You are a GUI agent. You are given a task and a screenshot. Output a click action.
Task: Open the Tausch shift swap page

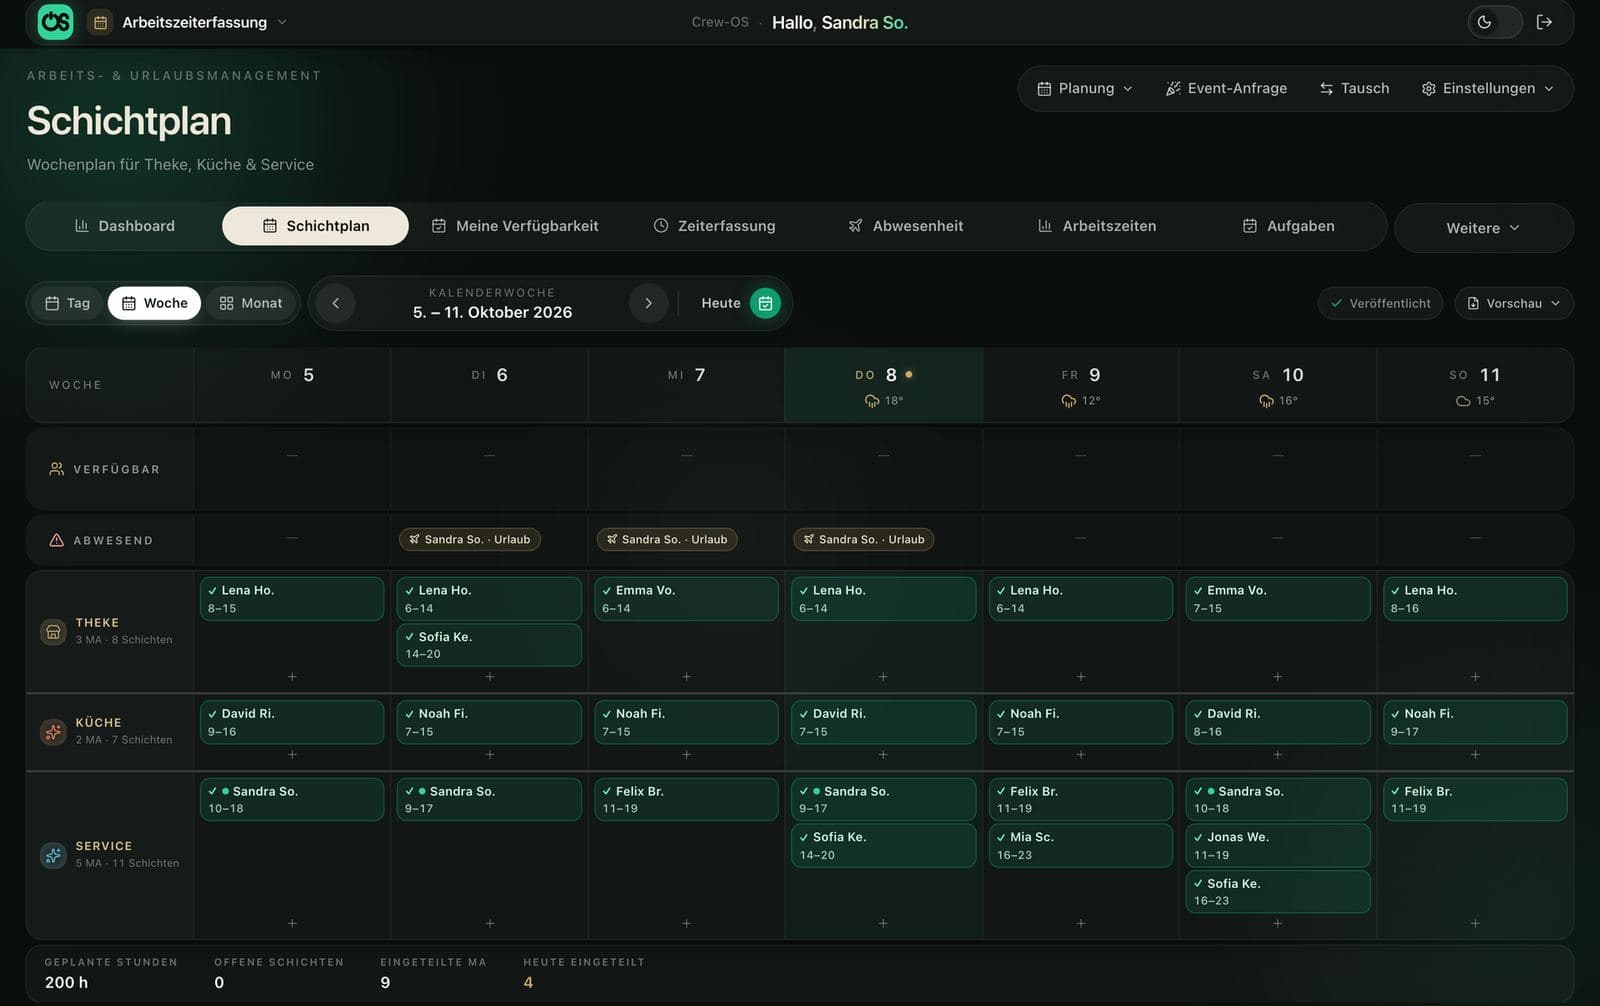pos(1354,88)
